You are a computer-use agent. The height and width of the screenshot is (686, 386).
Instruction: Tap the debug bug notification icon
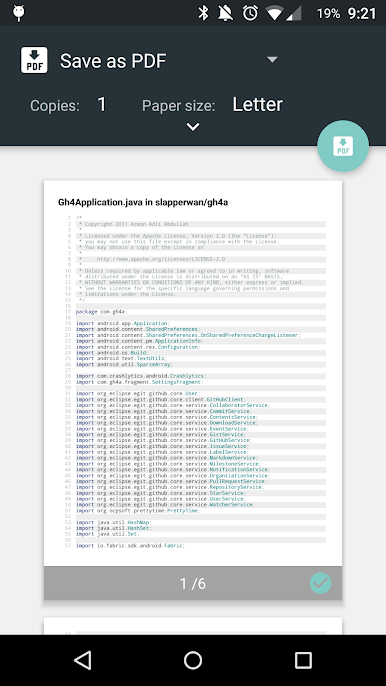point(18,13)
